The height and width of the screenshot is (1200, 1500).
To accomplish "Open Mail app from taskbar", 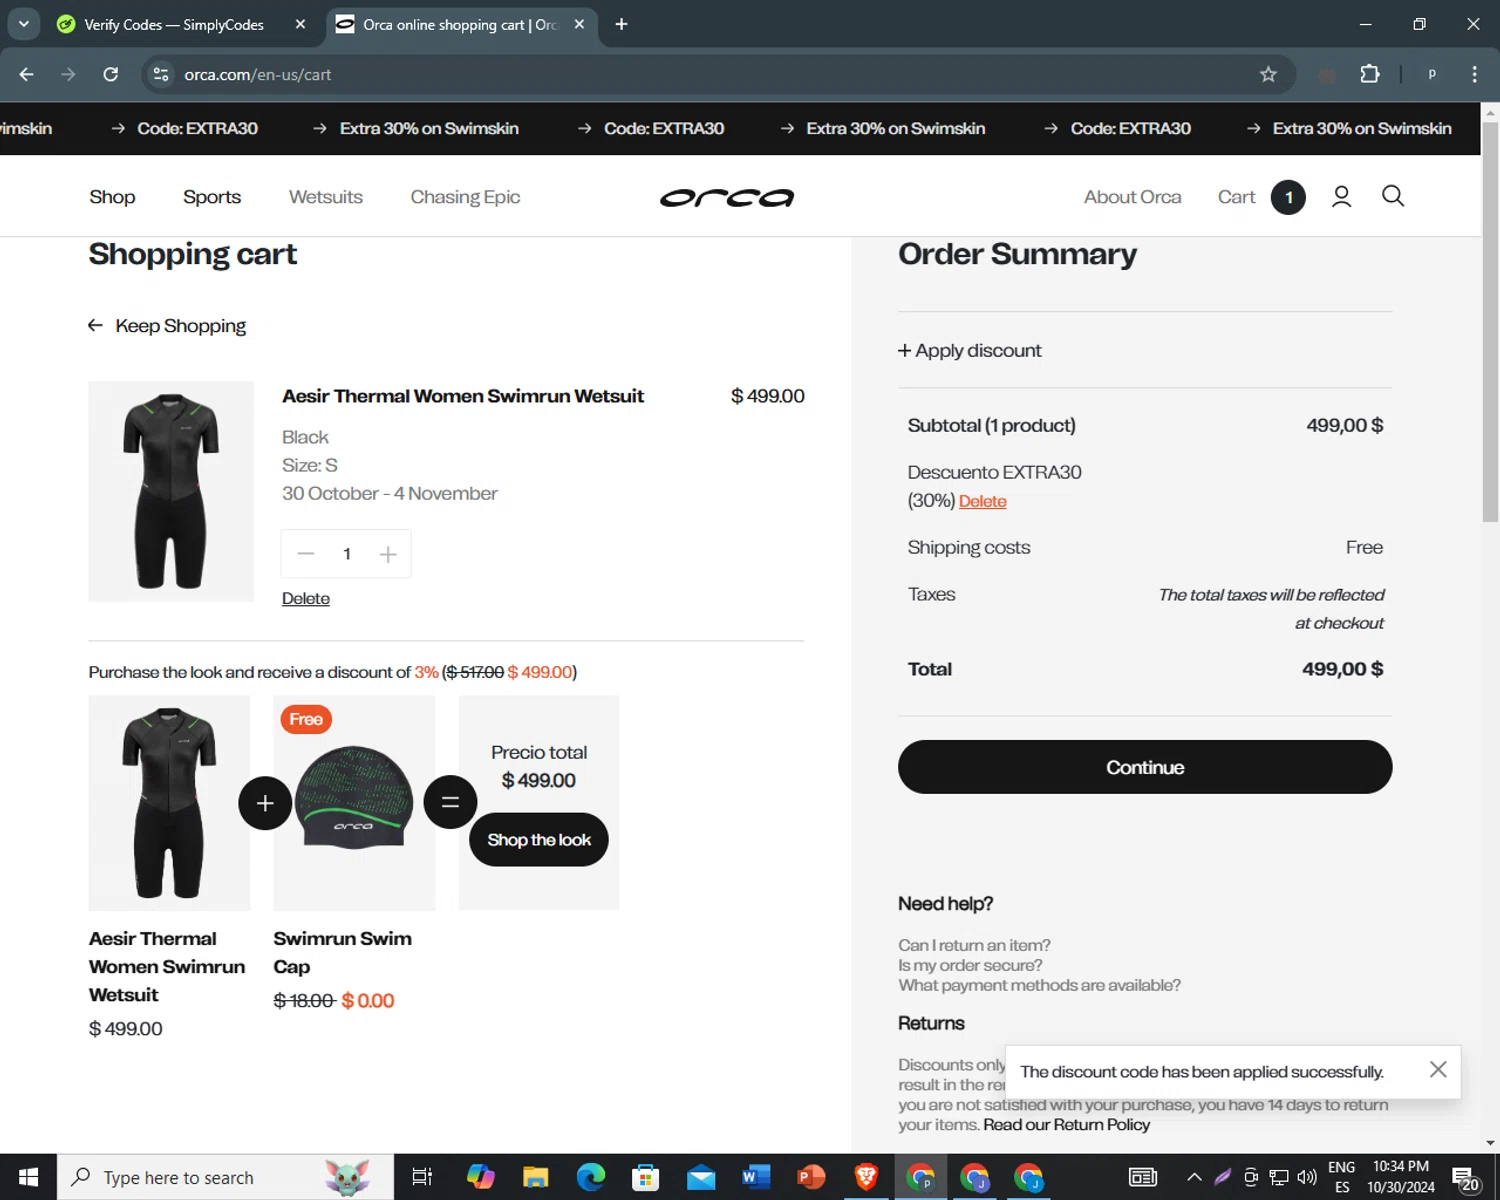I will coord(701,1177).
